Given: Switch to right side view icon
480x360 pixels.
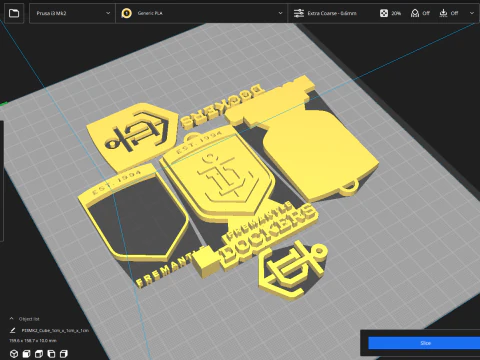Looking at the screenshot, I should click(x=63, y=353).
